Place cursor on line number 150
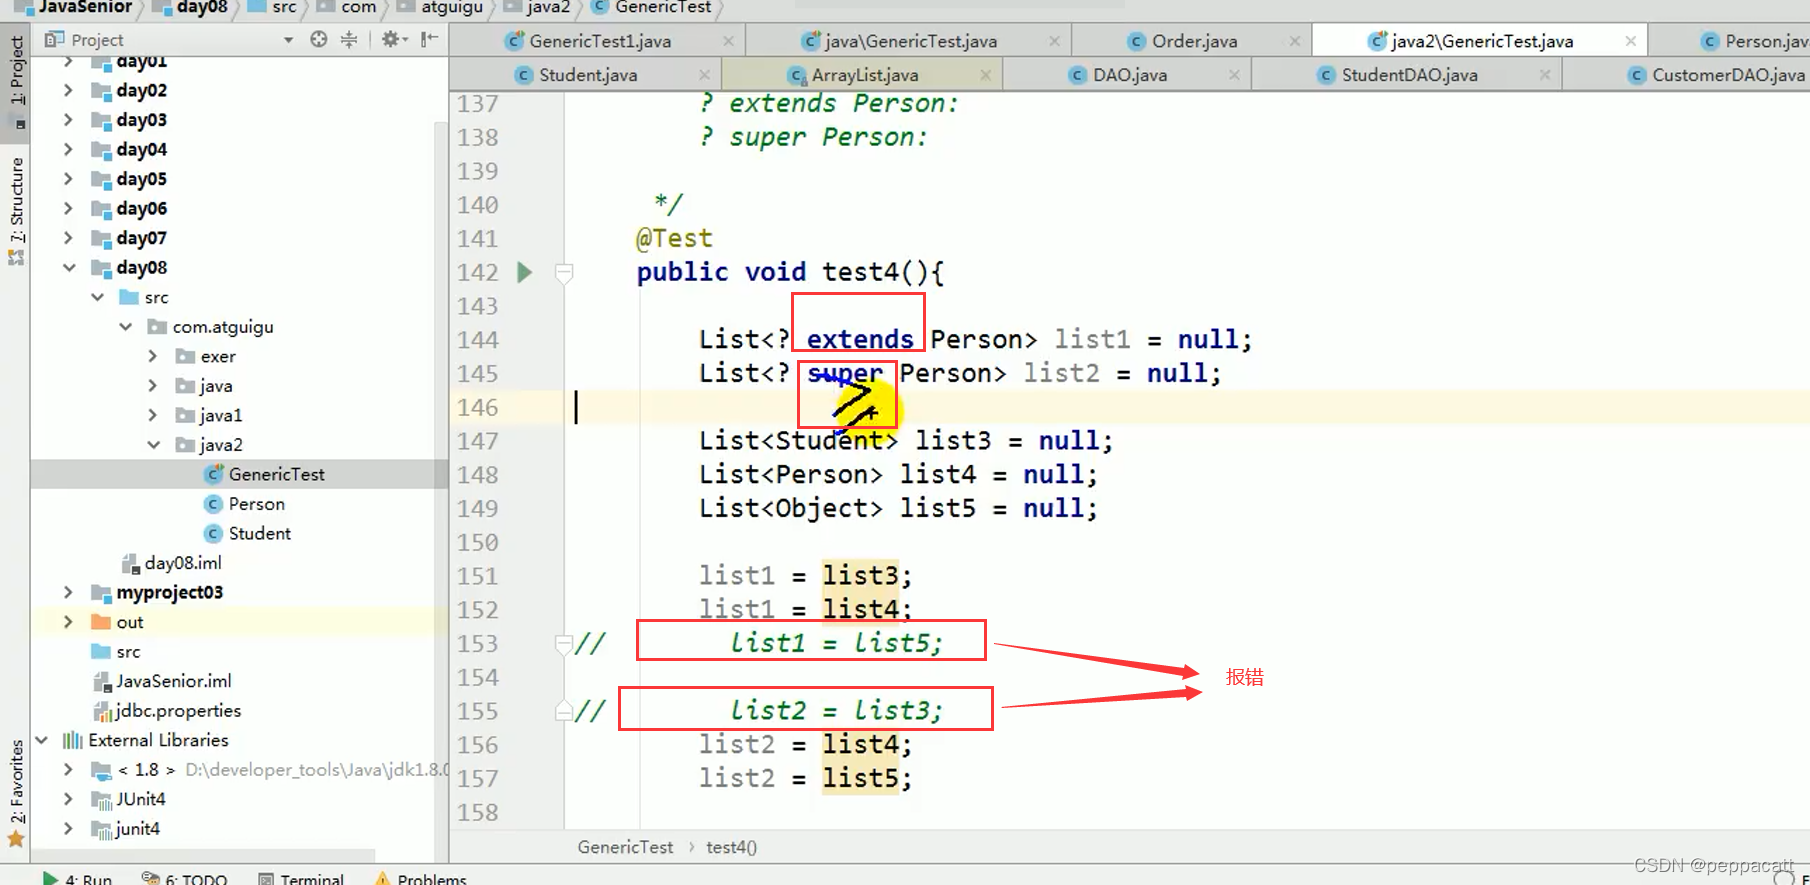 coord(478,542)
